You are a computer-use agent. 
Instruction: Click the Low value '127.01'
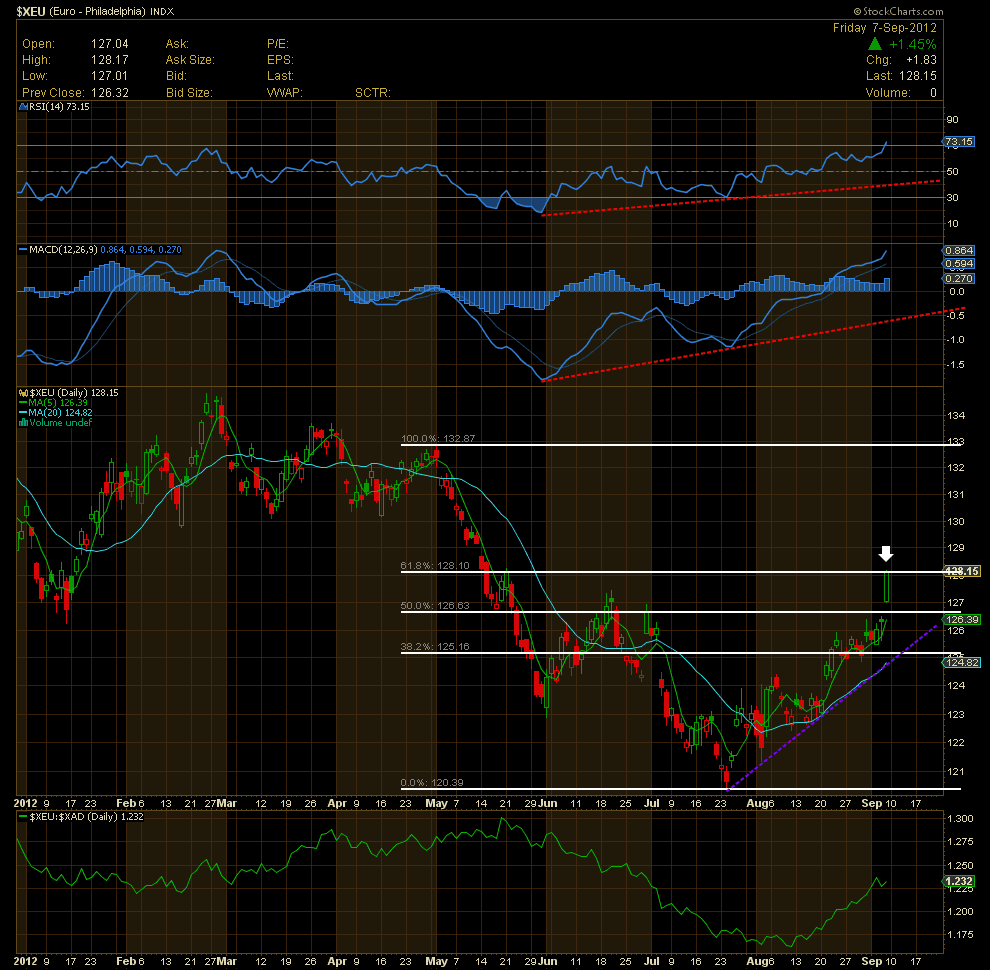pos(110,76)
